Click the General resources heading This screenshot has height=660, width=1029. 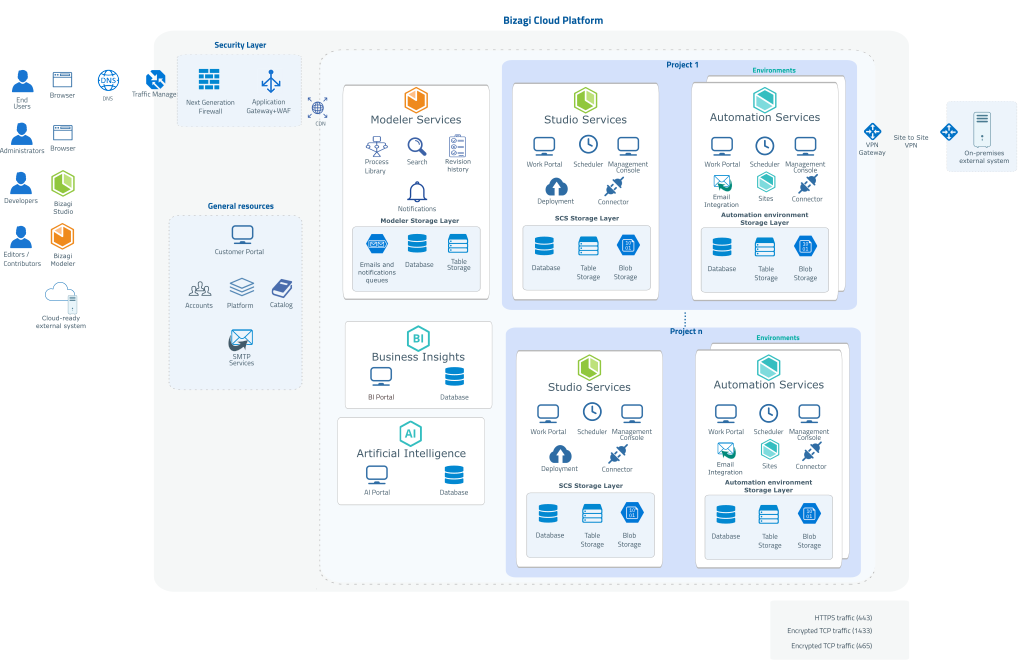(241, 206)
